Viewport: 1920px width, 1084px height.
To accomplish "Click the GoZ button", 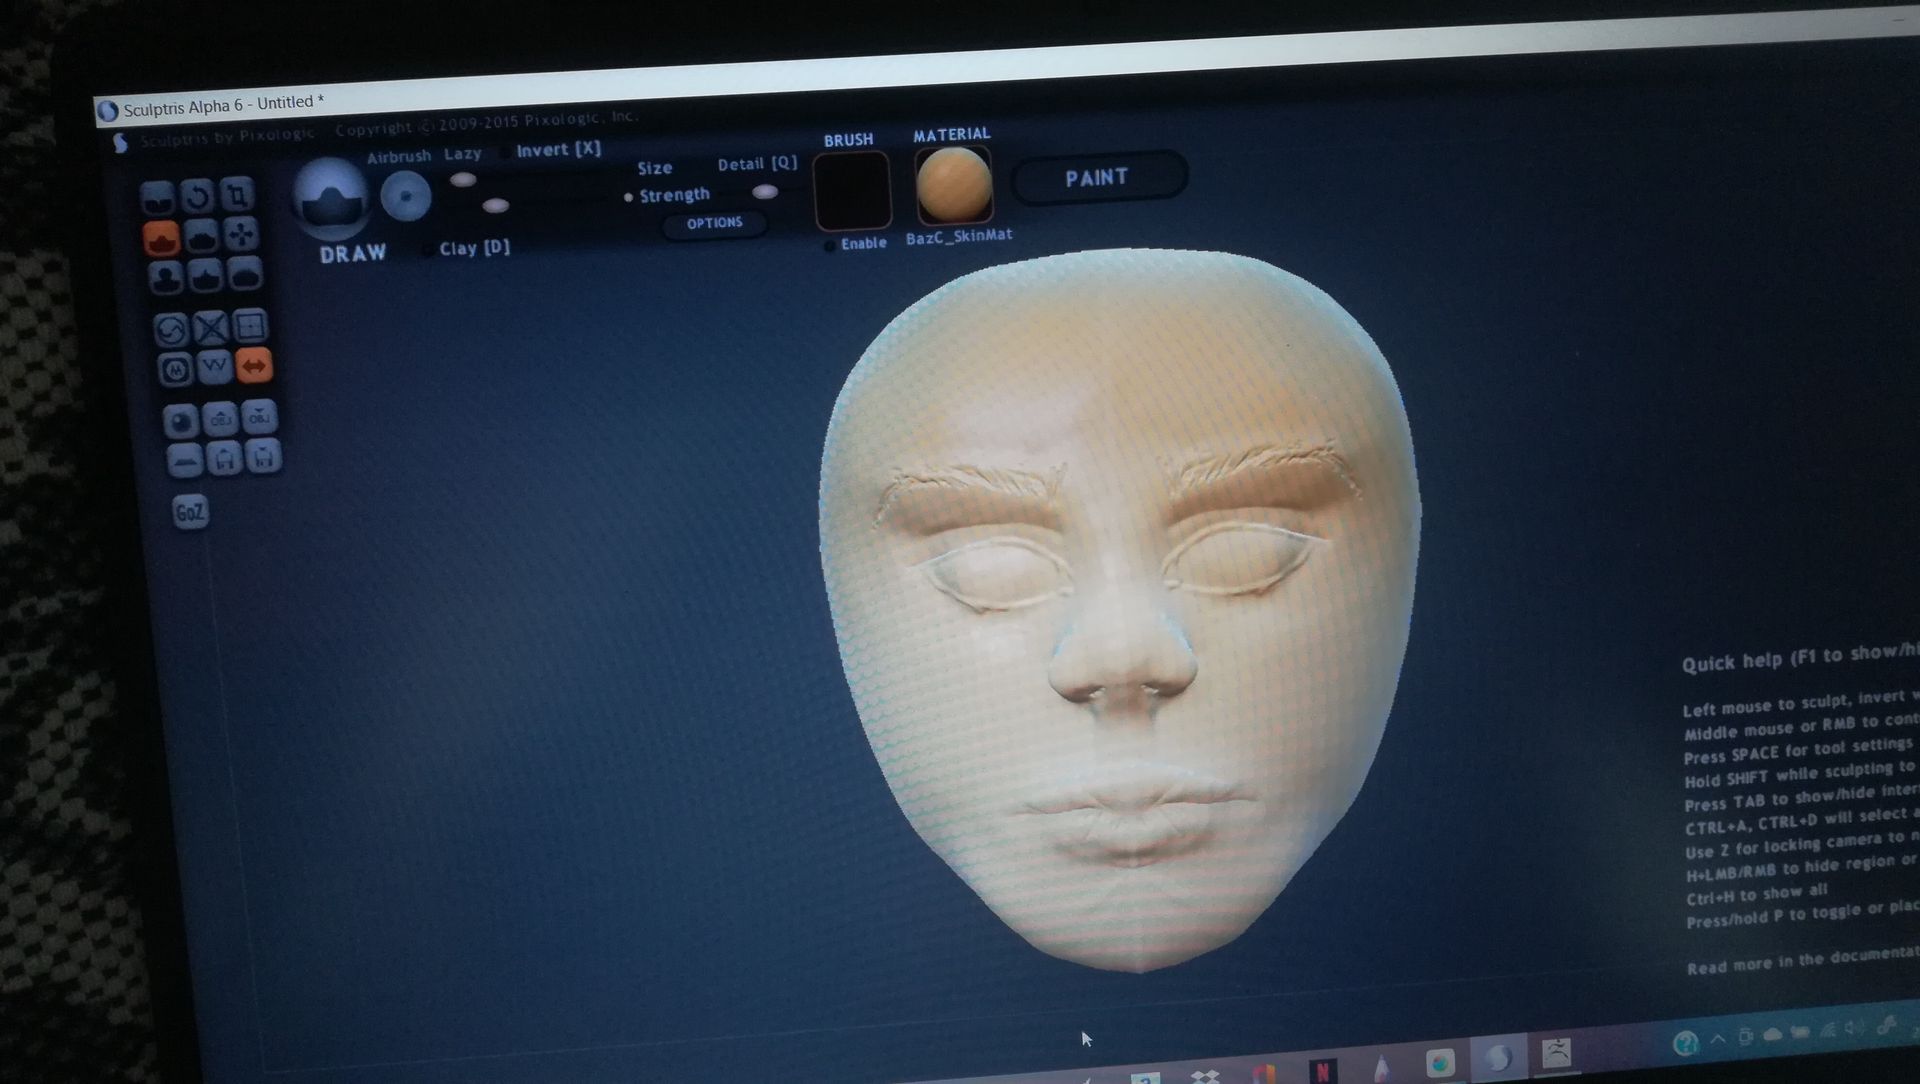I will coord(190,513).
